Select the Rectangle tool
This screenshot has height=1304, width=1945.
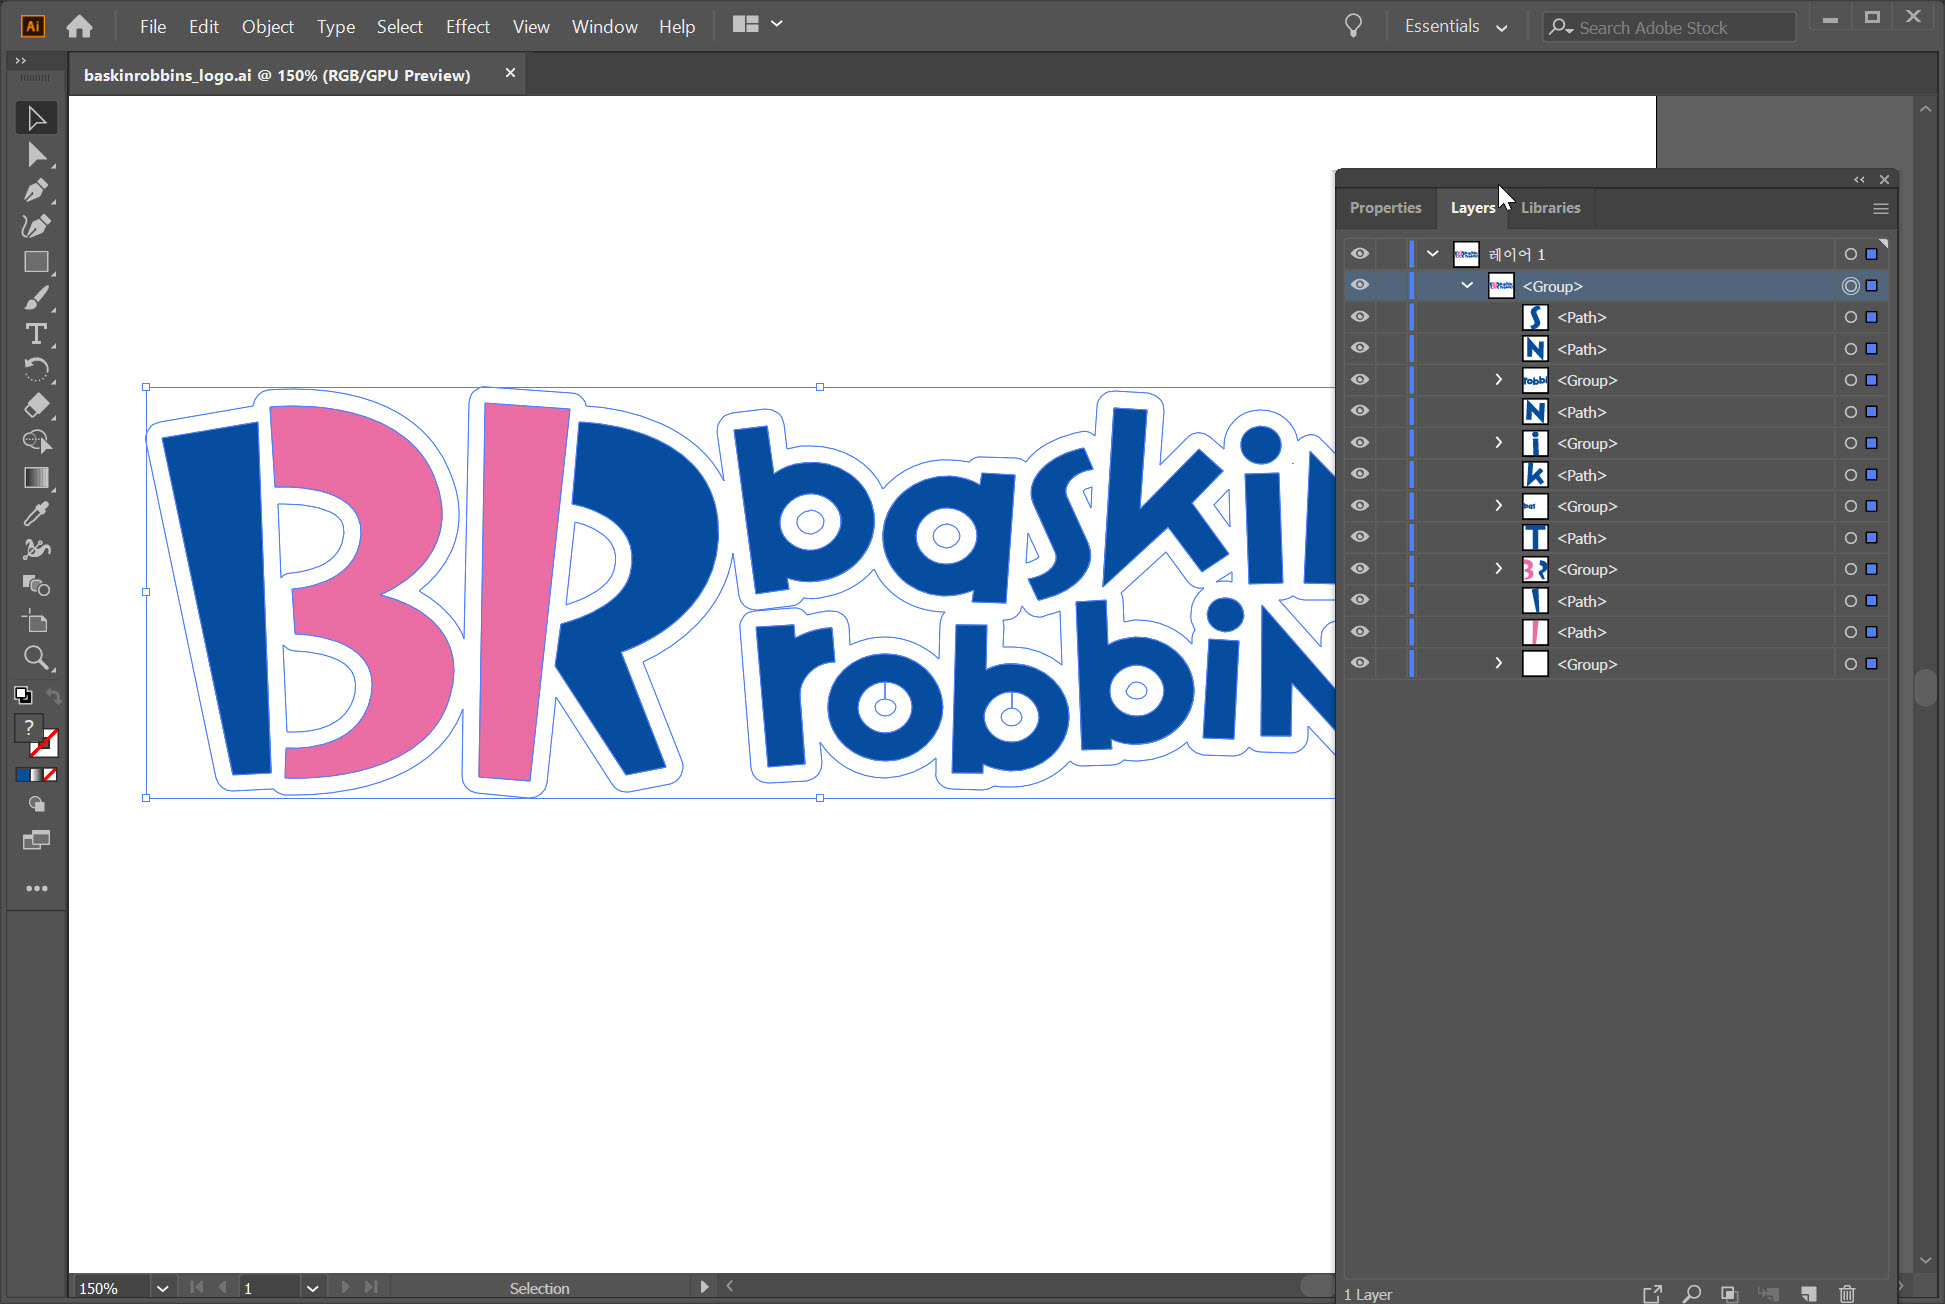pyautogui.click(x=36, y=262)
